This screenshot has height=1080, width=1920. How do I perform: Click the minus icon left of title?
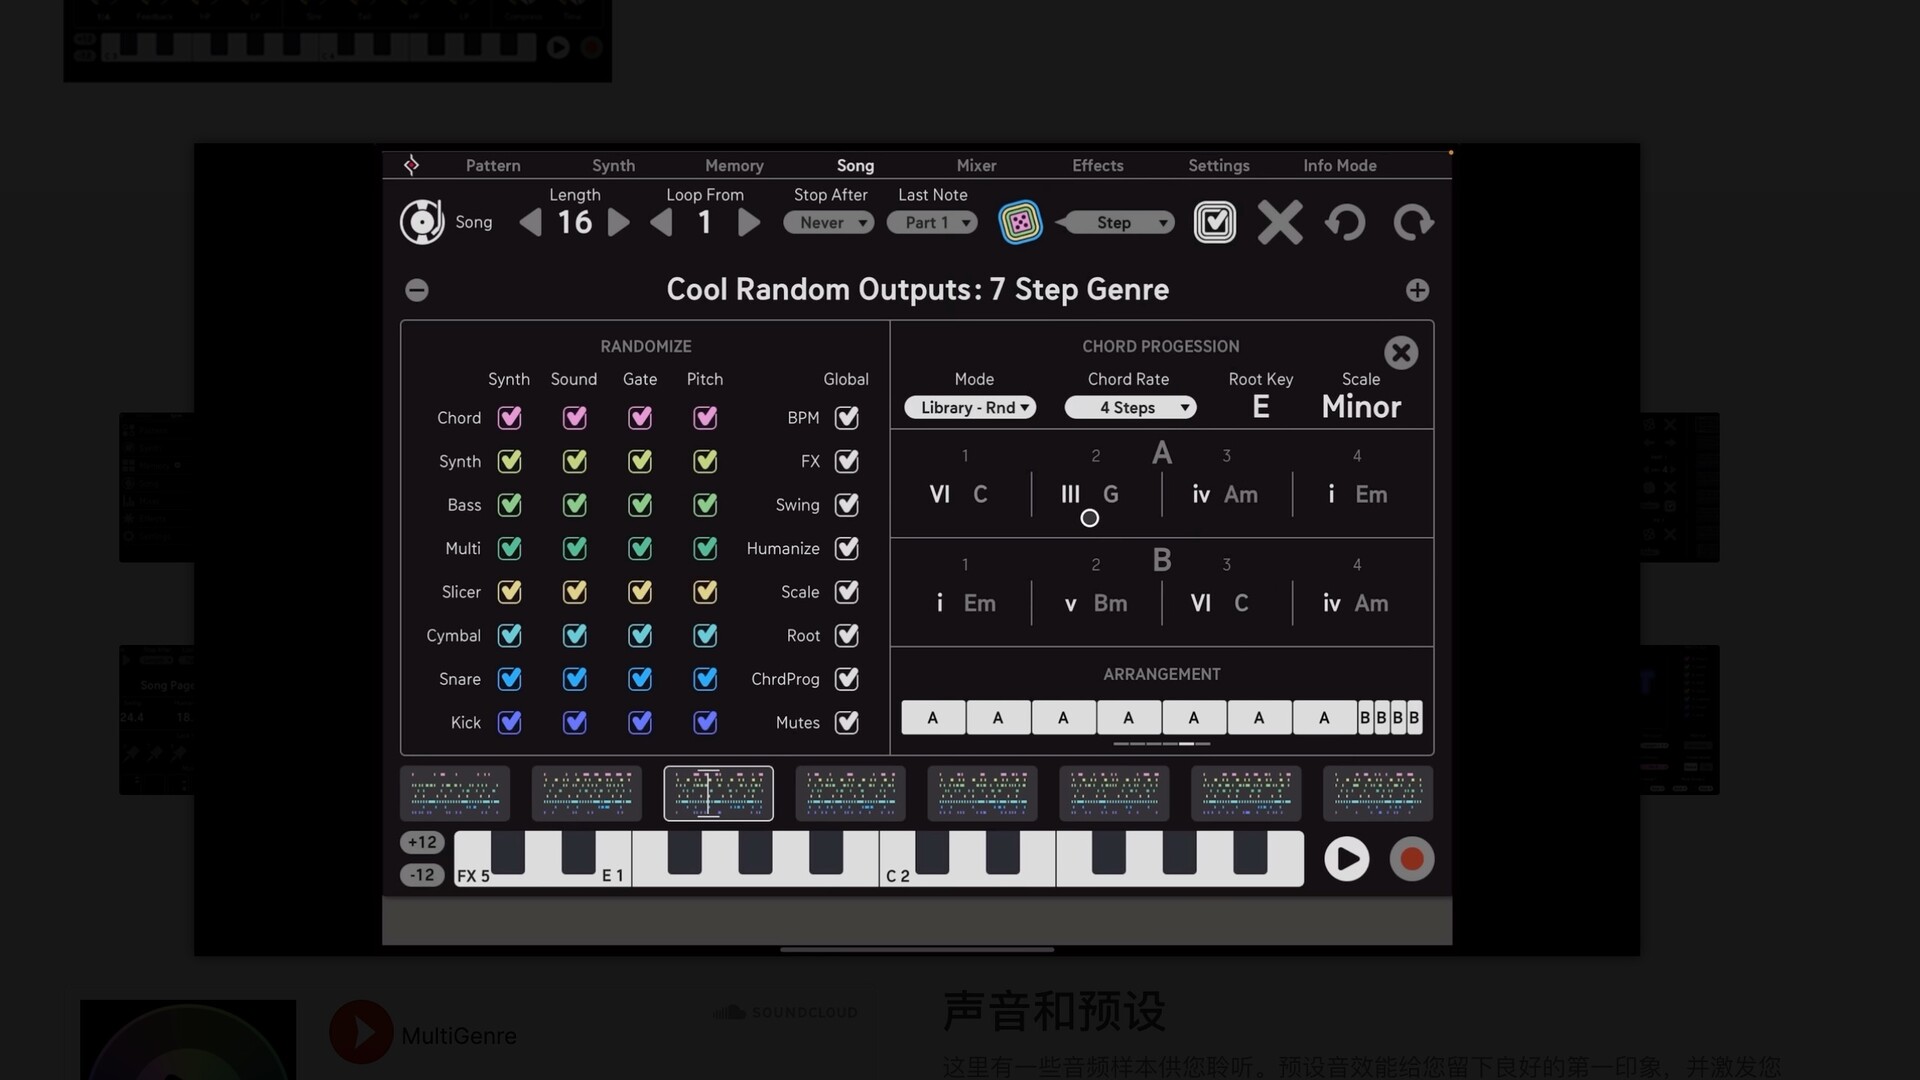pos(417,290)
